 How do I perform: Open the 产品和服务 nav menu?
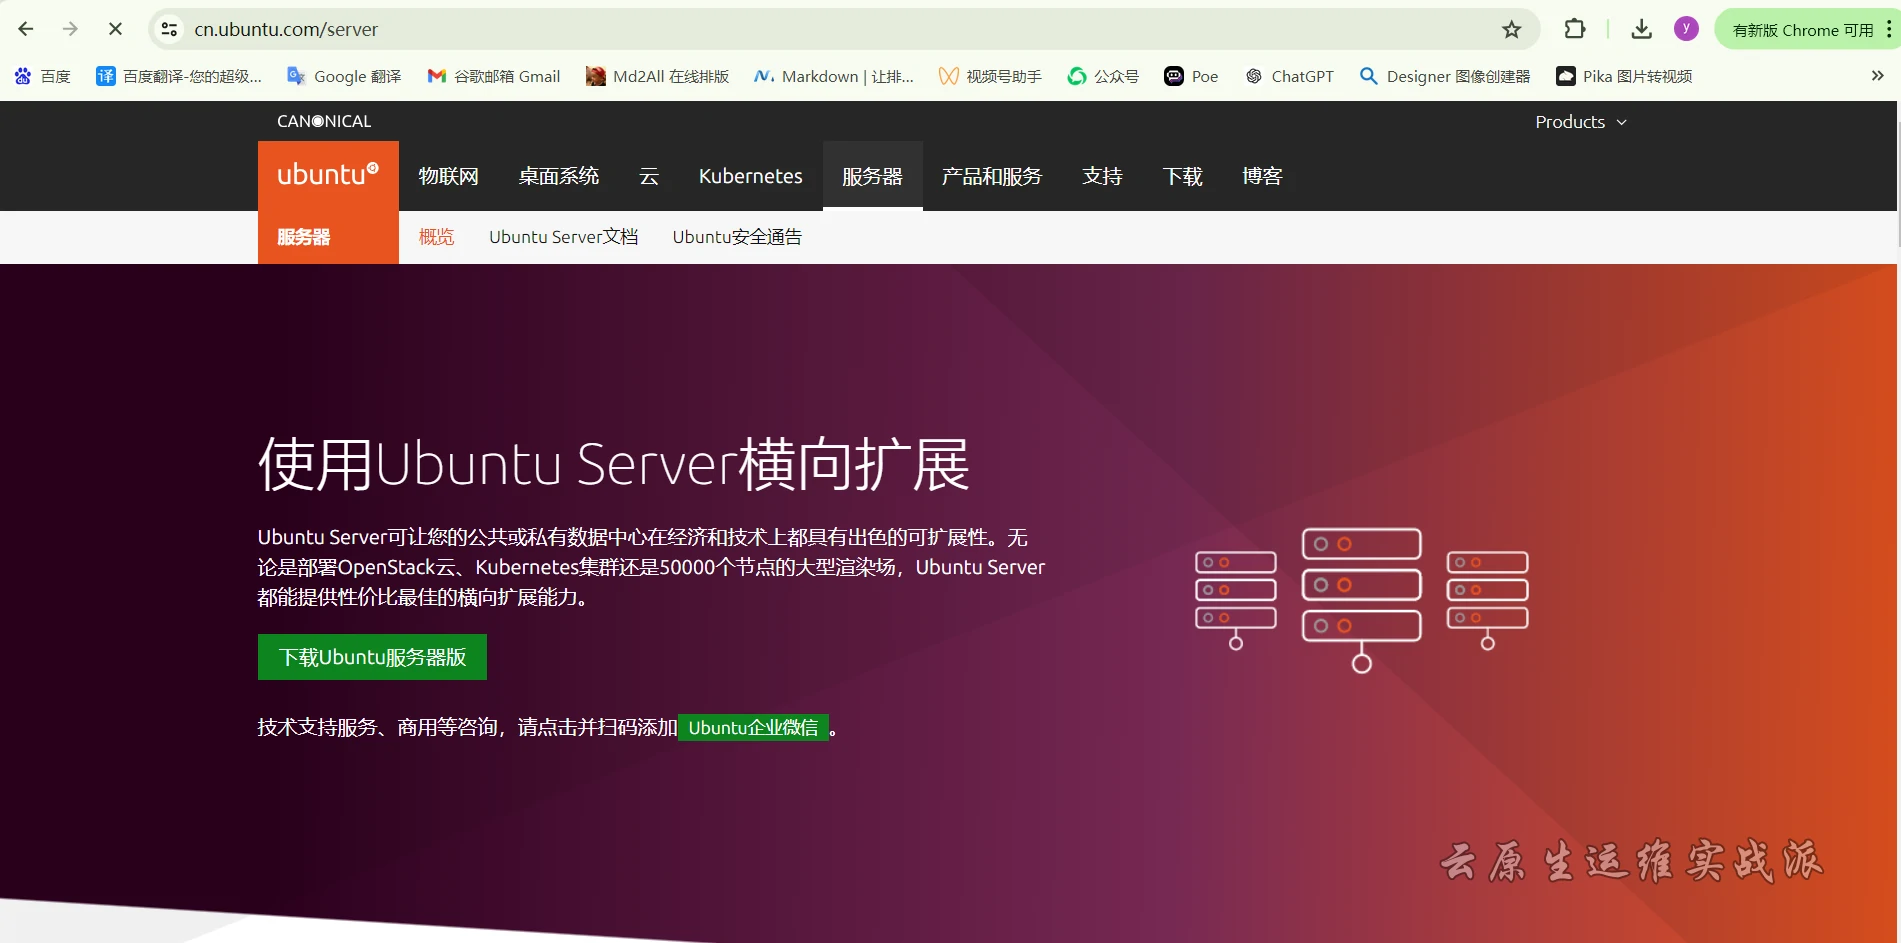click(991, 176)
